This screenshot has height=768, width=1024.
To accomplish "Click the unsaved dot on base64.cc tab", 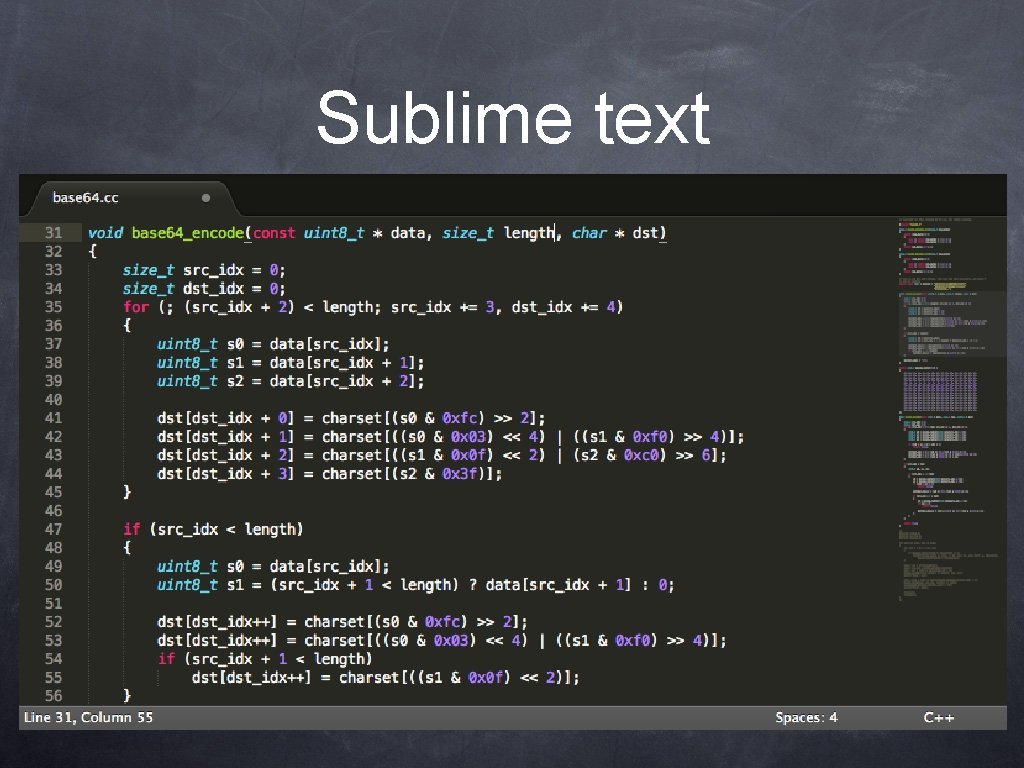I will (206, 198).
